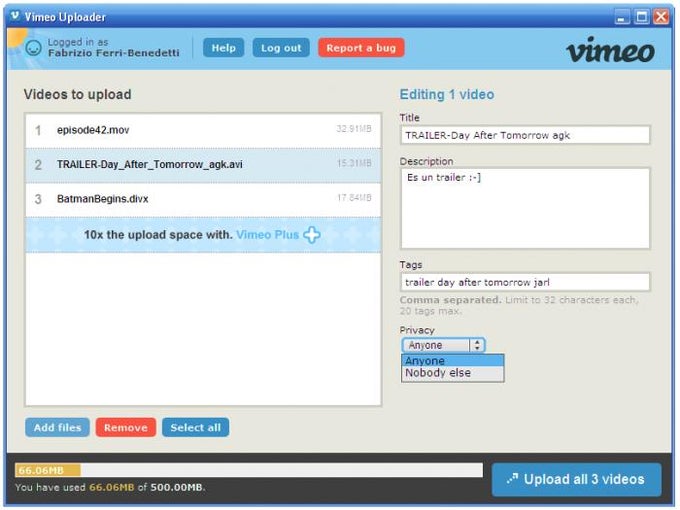680x510 pixels.
Task: Click the Vimeo Plus cross icon
Action: [x=312, y=235]
